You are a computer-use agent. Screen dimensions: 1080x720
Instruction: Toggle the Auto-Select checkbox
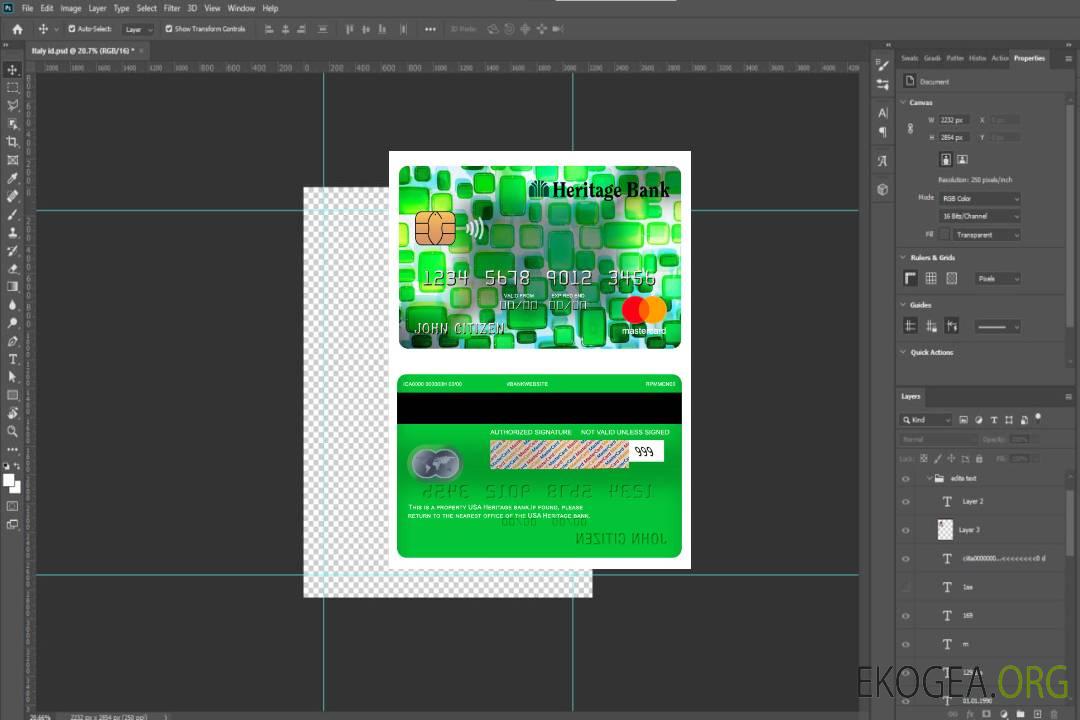tap(72, 29)
